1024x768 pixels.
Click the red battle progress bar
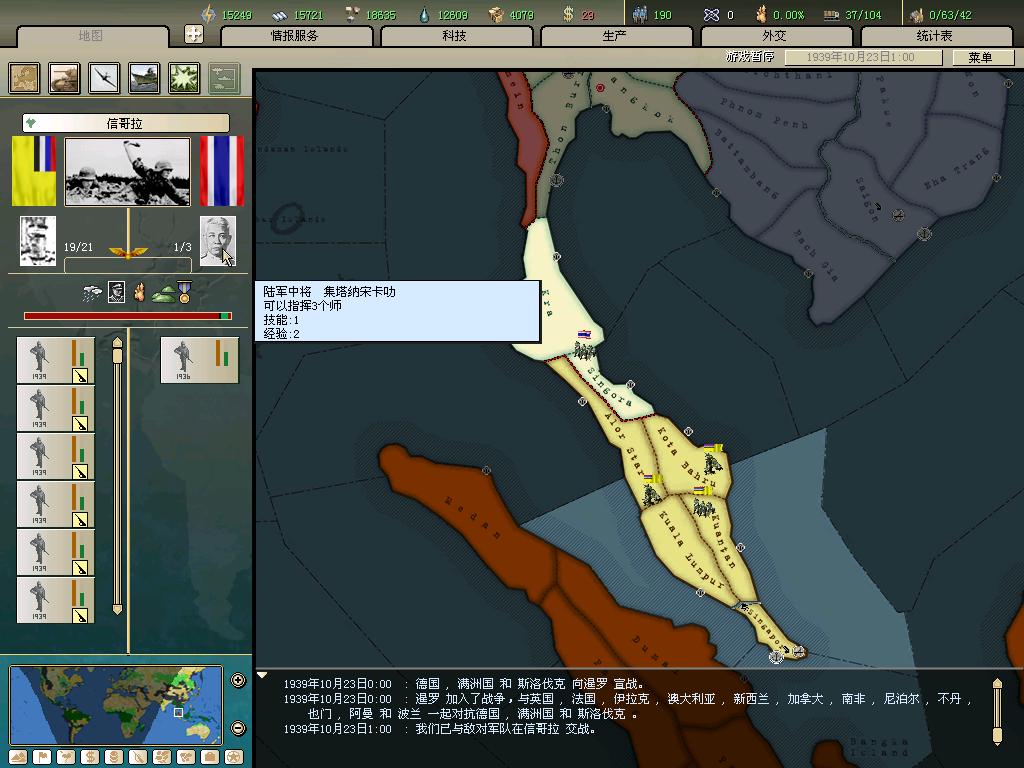[x=128, y=316]
